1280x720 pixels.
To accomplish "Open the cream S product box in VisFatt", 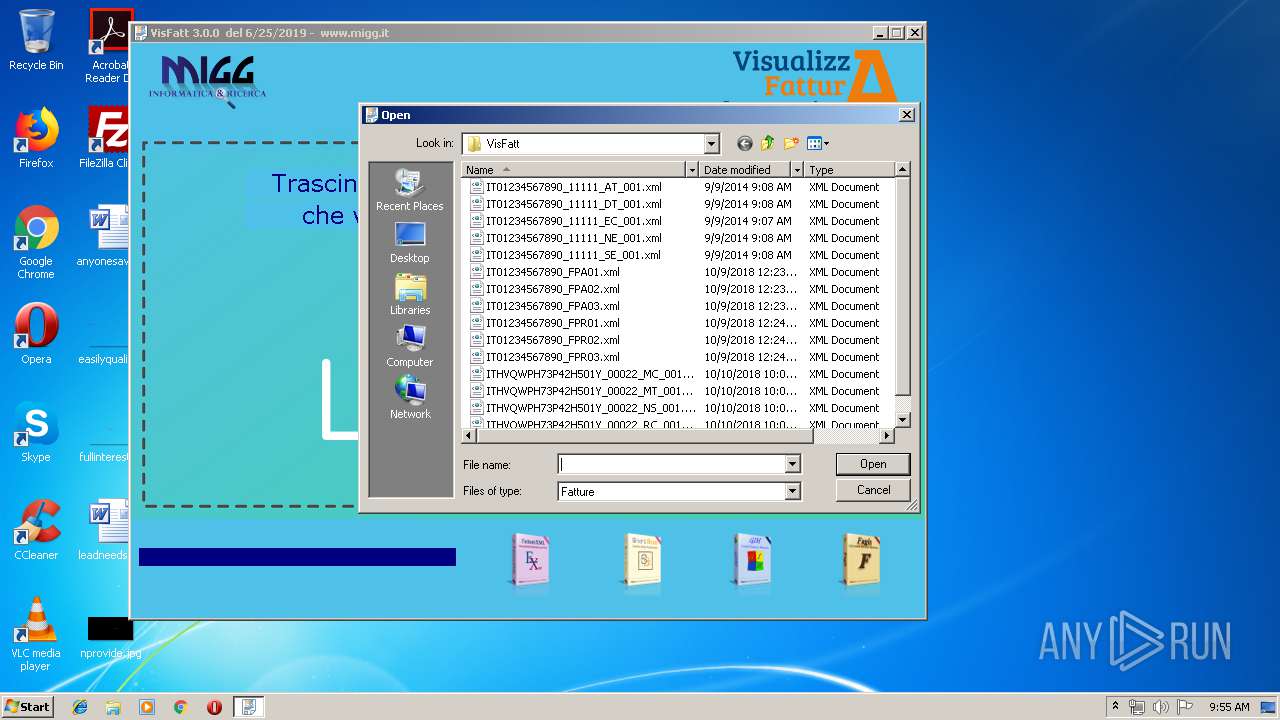I will point(643,559).
